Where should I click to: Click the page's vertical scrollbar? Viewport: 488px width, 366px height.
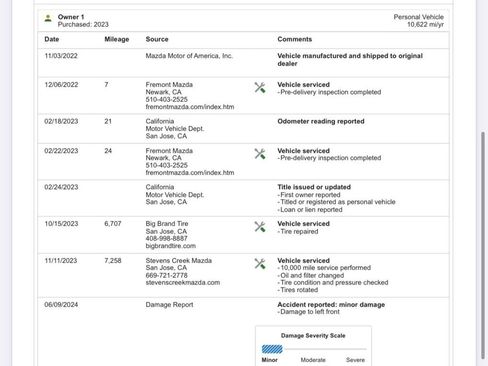pos(483,246)
